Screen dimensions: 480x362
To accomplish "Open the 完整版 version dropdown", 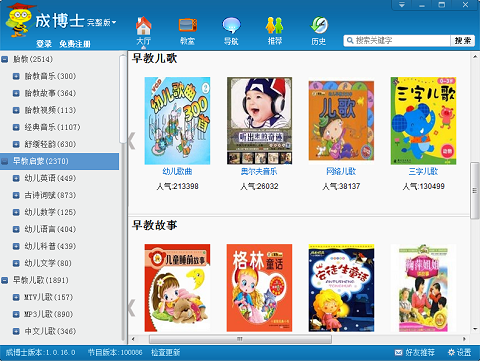I will [x=101, y=23].
